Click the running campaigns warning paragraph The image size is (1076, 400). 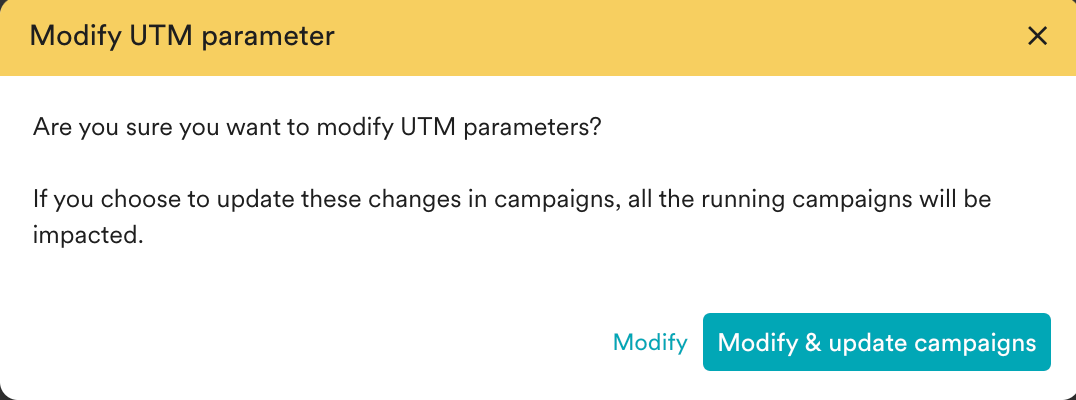511,199
